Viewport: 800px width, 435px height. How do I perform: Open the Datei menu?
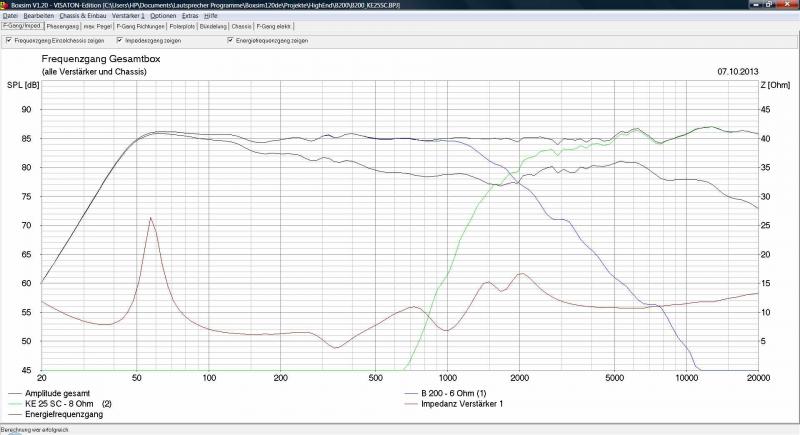pos(10,16)
